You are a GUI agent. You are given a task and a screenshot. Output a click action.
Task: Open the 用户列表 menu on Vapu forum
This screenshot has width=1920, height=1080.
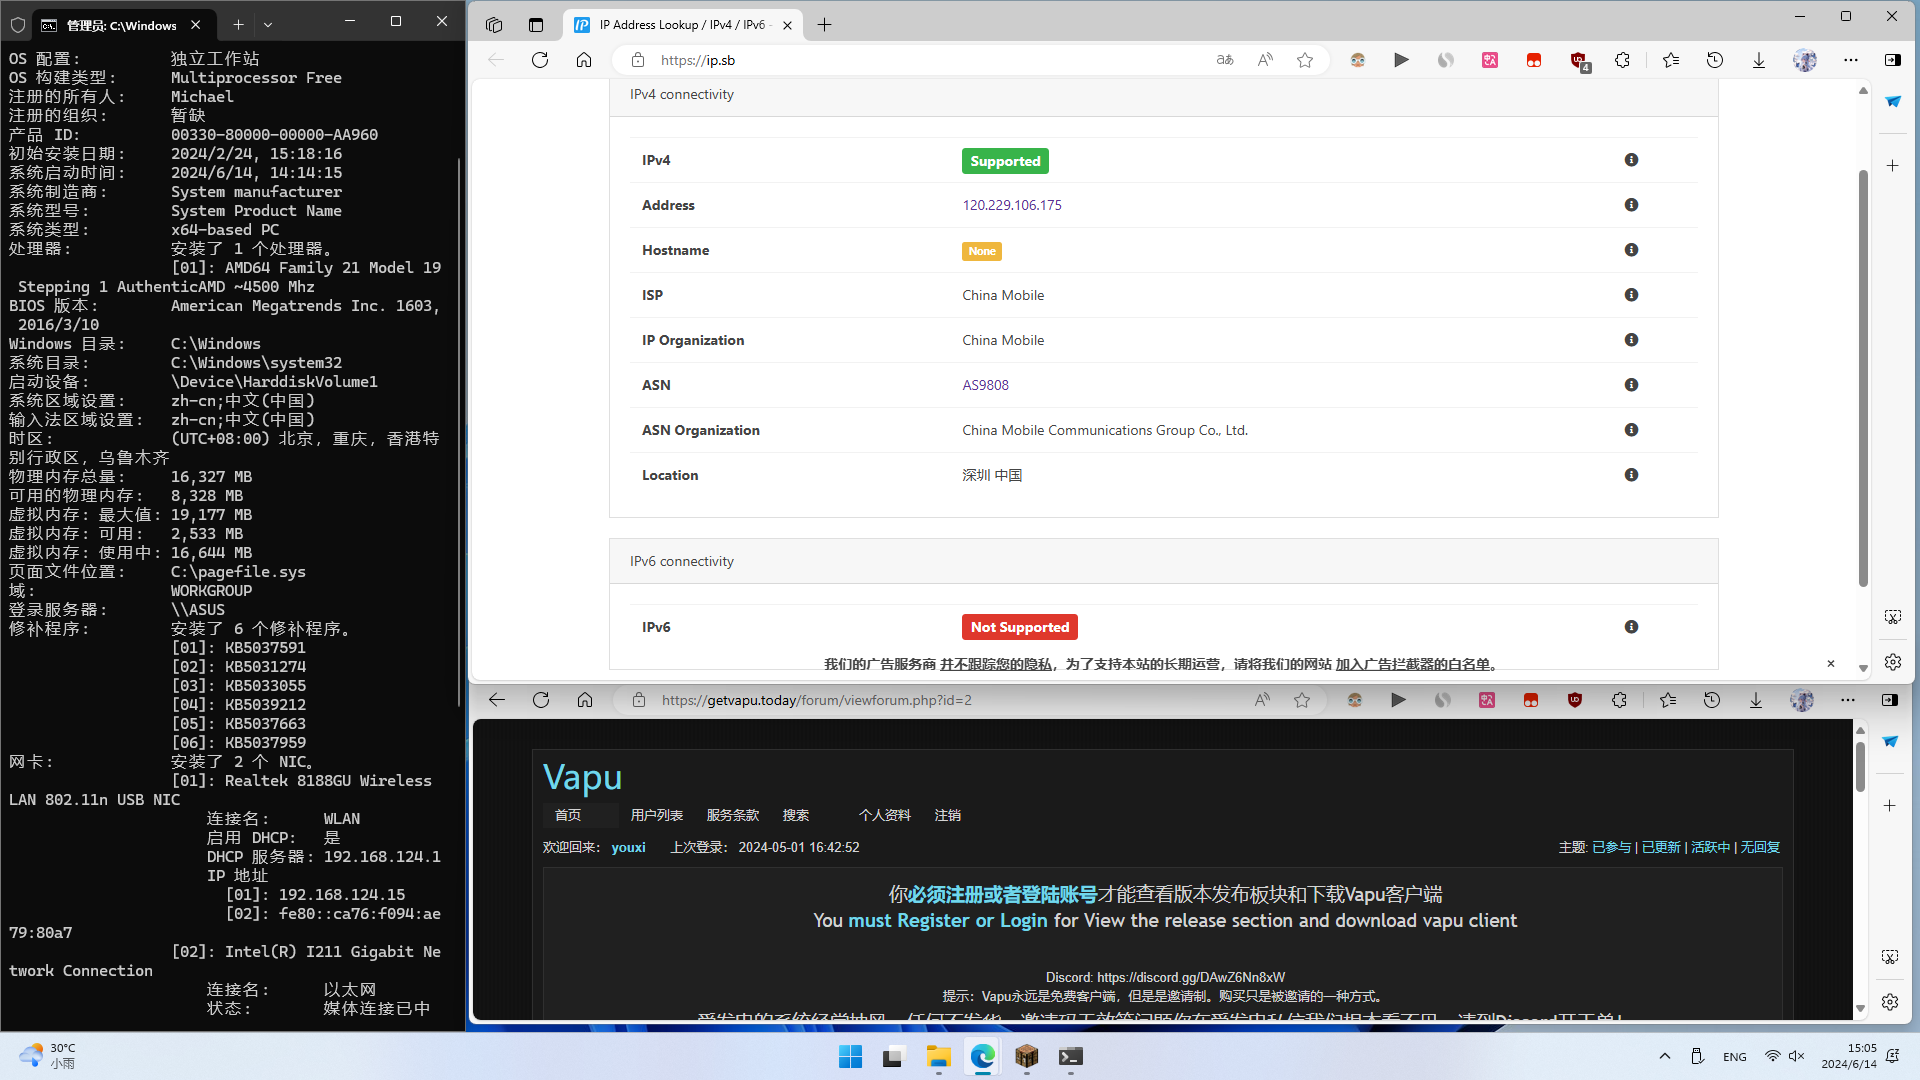(657, 815)
